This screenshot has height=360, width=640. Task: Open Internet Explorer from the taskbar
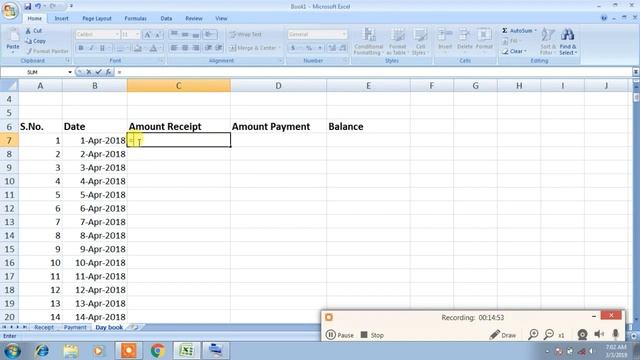42,351
